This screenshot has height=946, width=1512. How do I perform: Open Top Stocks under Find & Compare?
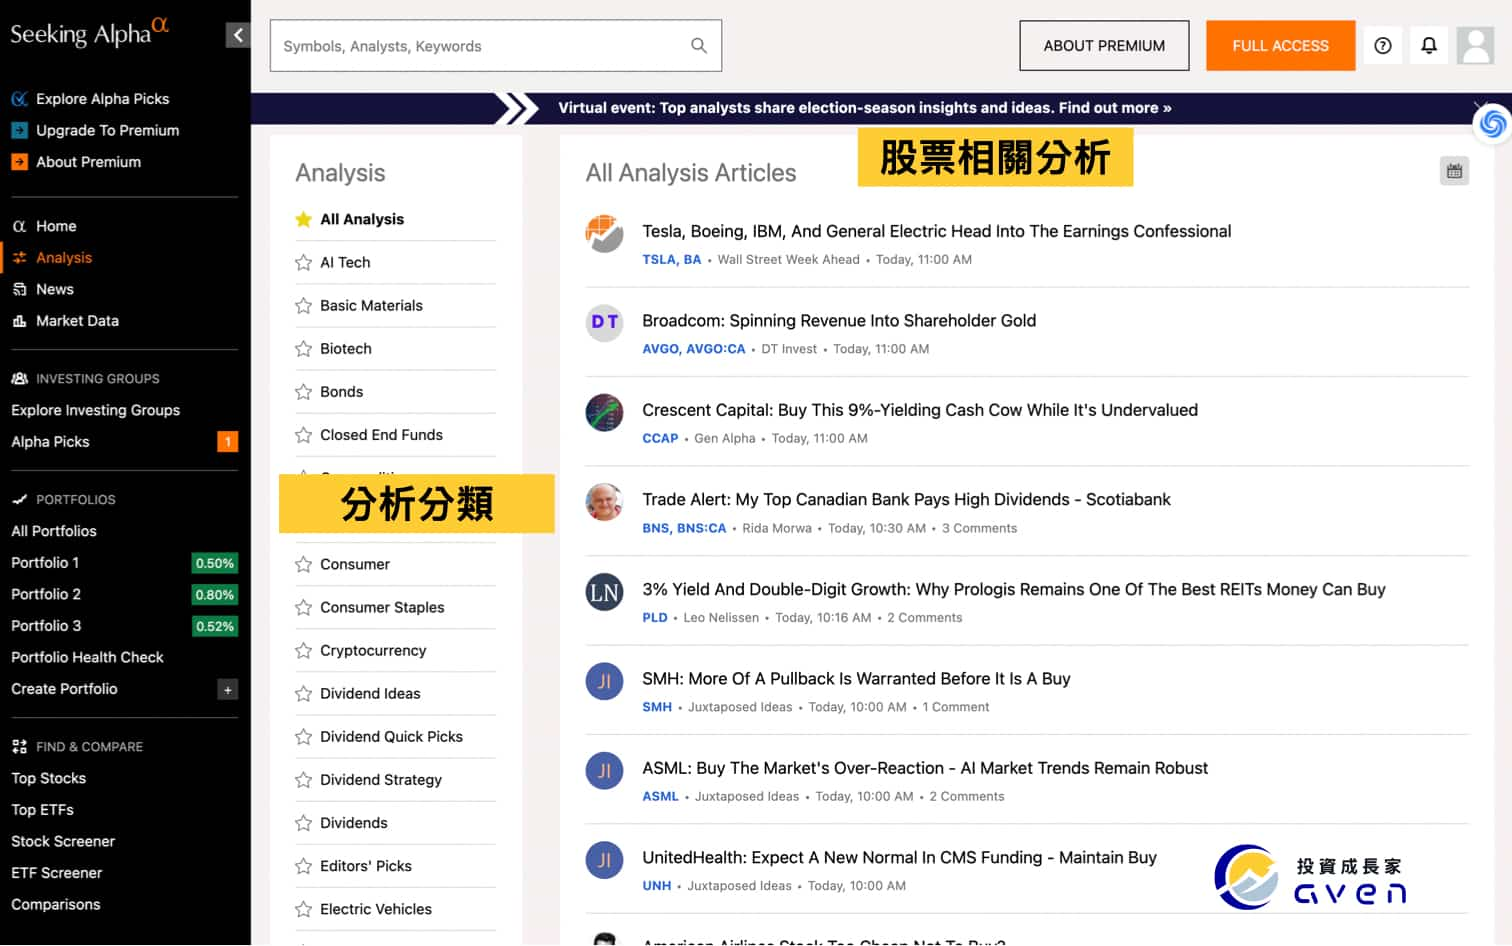tap(48, 778)
